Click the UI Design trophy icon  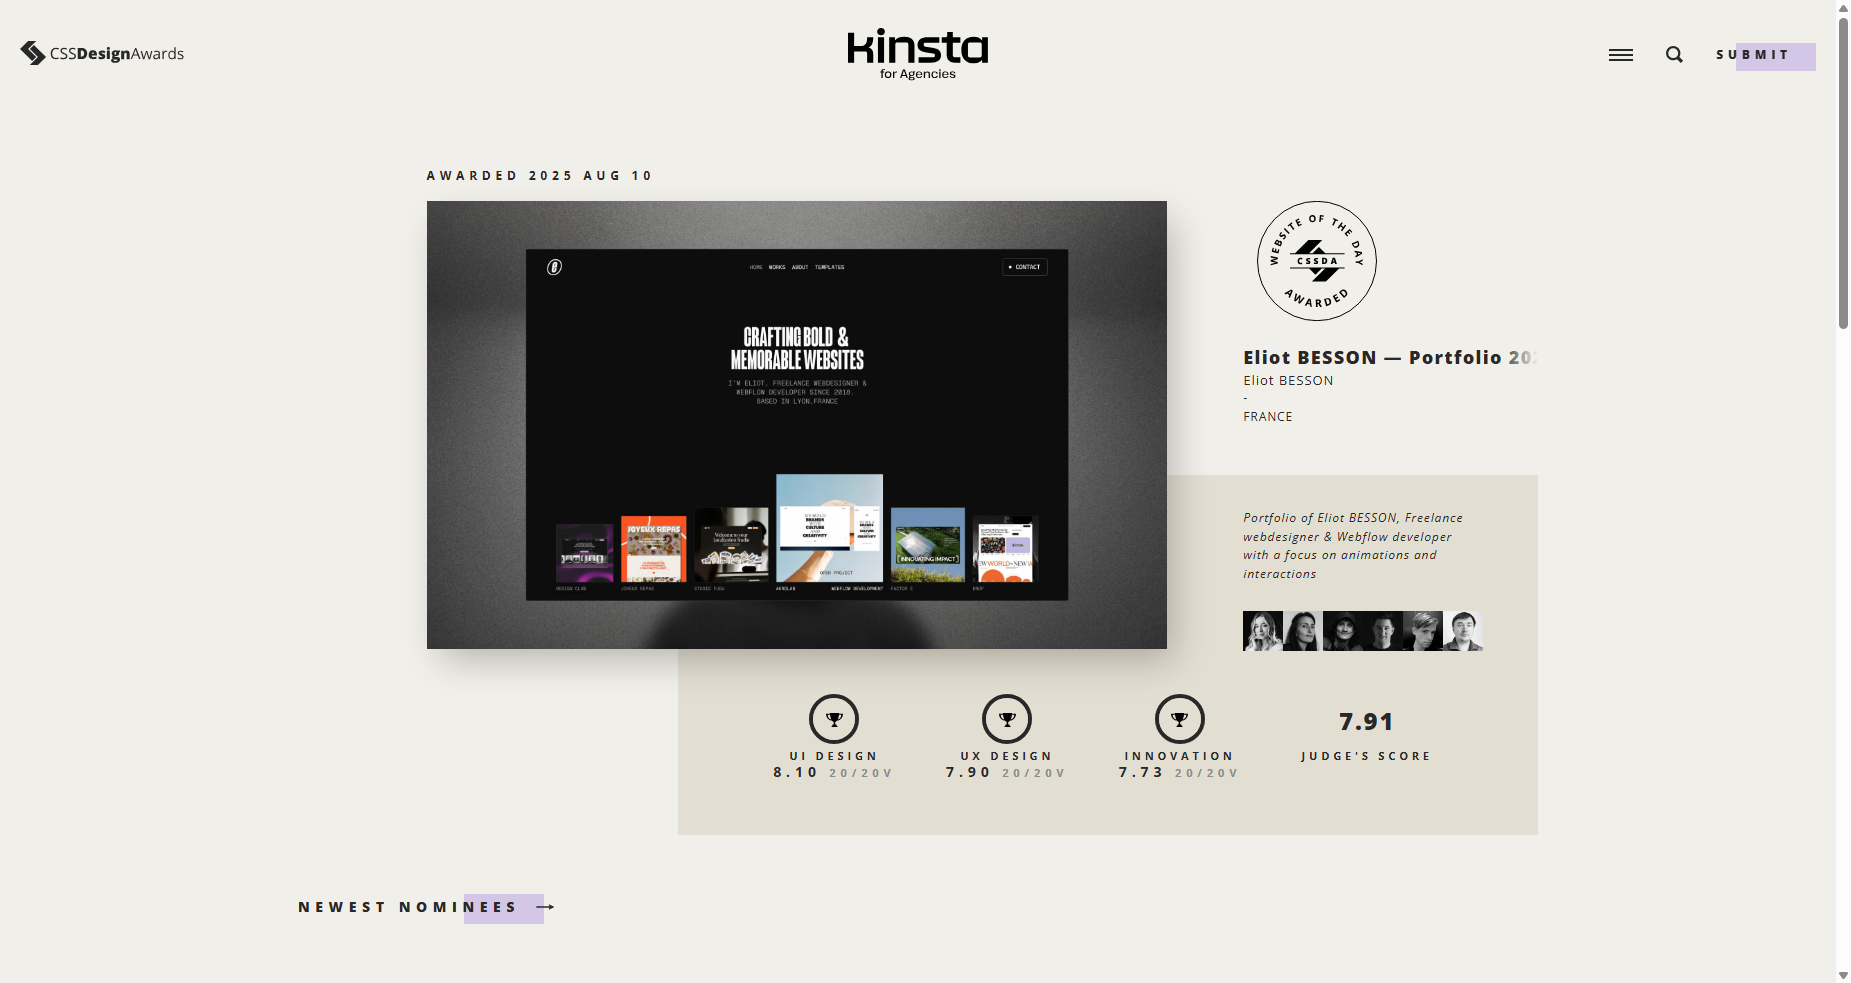(x=834, y=719)
